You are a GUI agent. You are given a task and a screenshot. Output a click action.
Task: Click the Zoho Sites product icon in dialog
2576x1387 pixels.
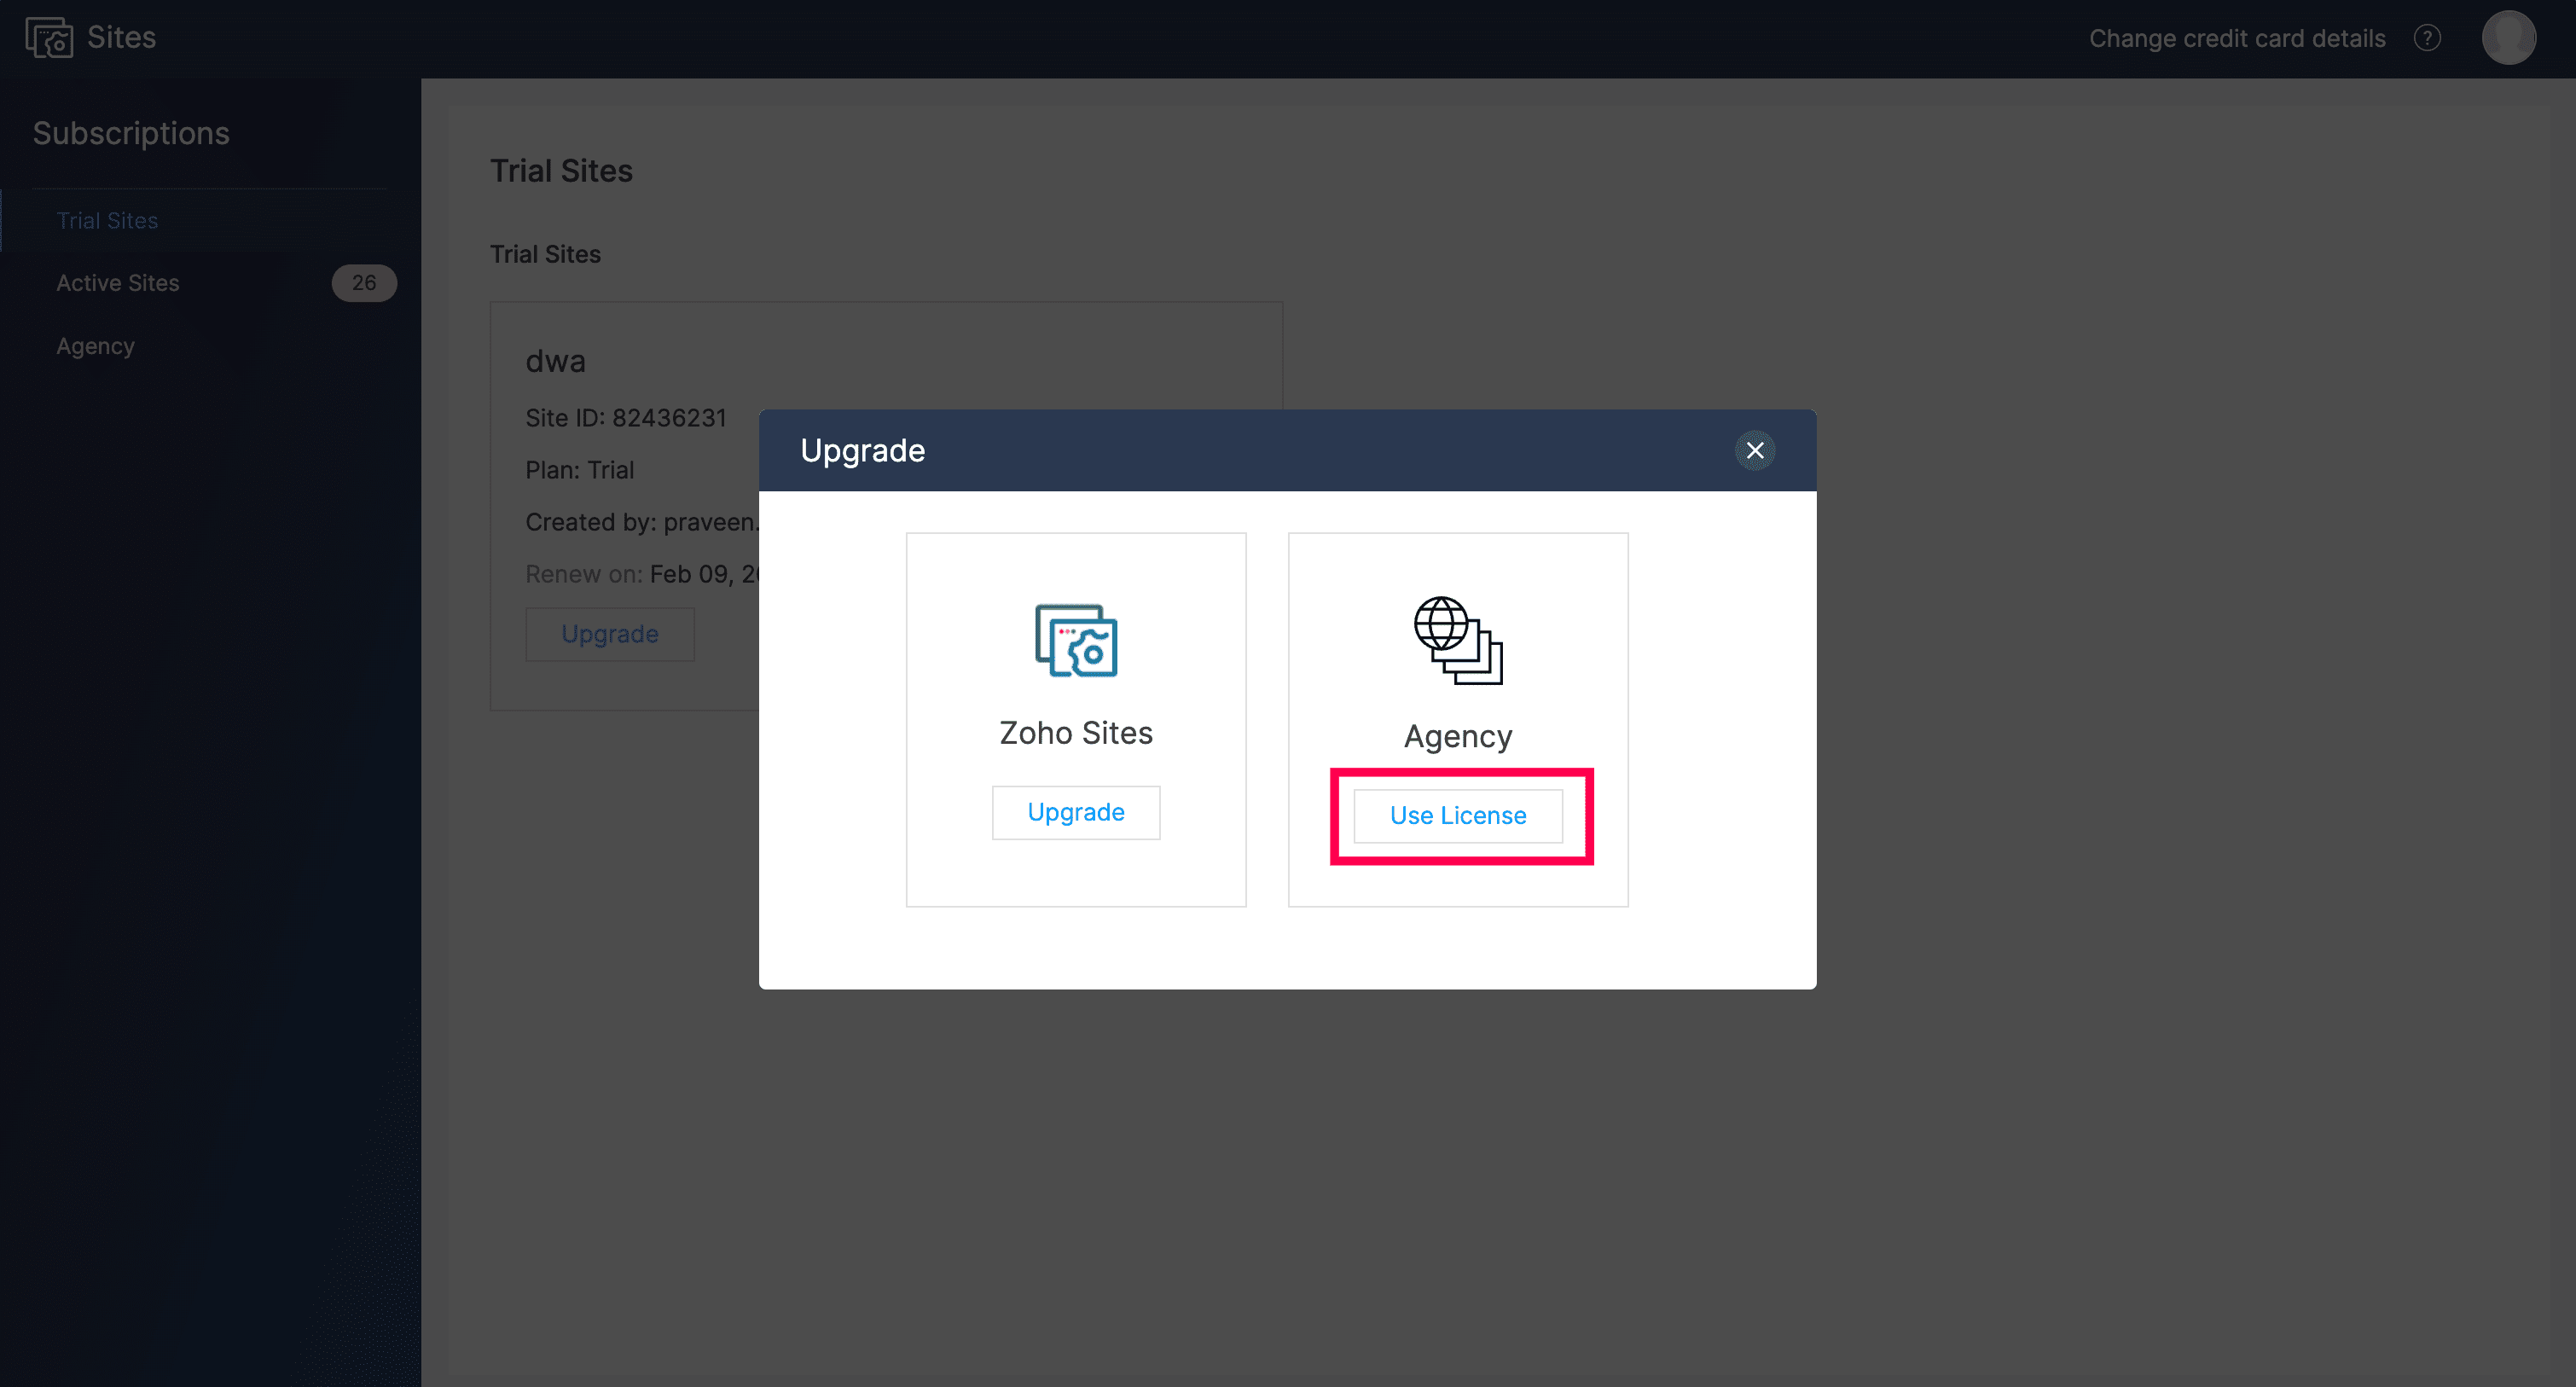[x=1076, y=641]
